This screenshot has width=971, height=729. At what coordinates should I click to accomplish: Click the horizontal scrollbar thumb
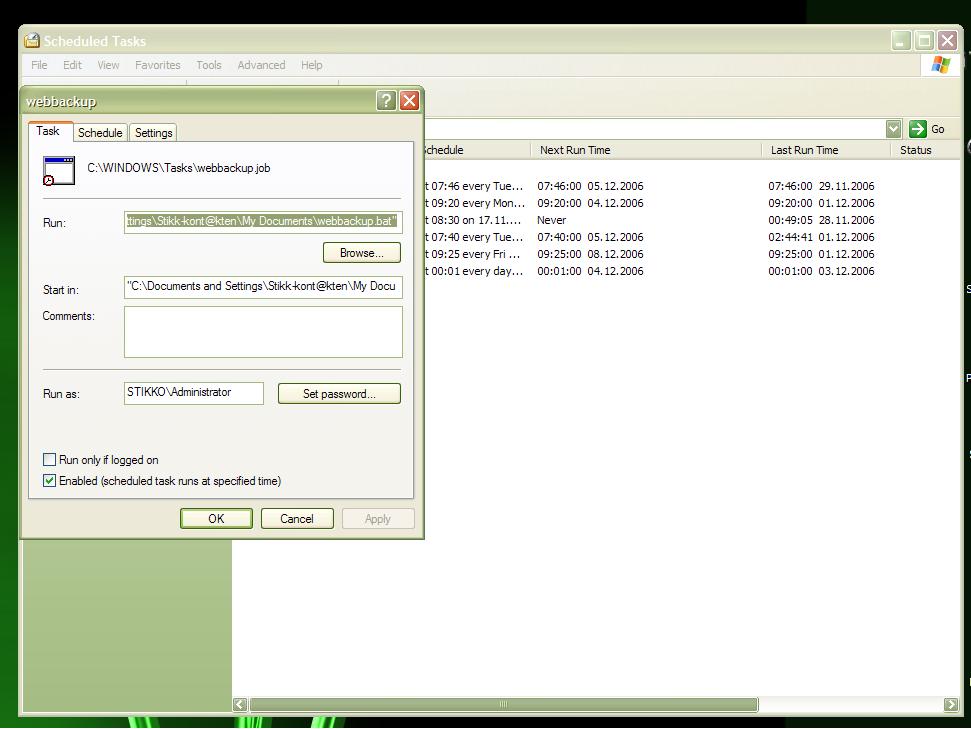[503, 704]
